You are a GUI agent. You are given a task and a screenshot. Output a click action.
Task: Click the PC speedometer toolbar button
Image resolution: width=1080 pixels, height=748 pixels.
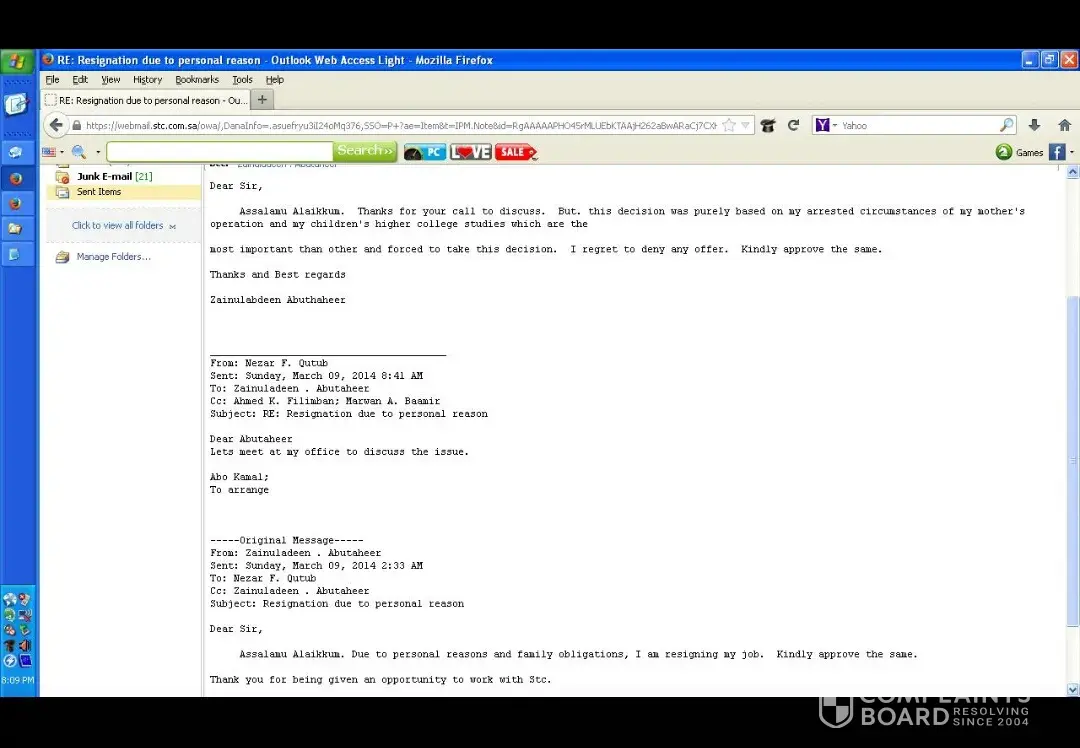pyautogui.click(x=425, y=152)
